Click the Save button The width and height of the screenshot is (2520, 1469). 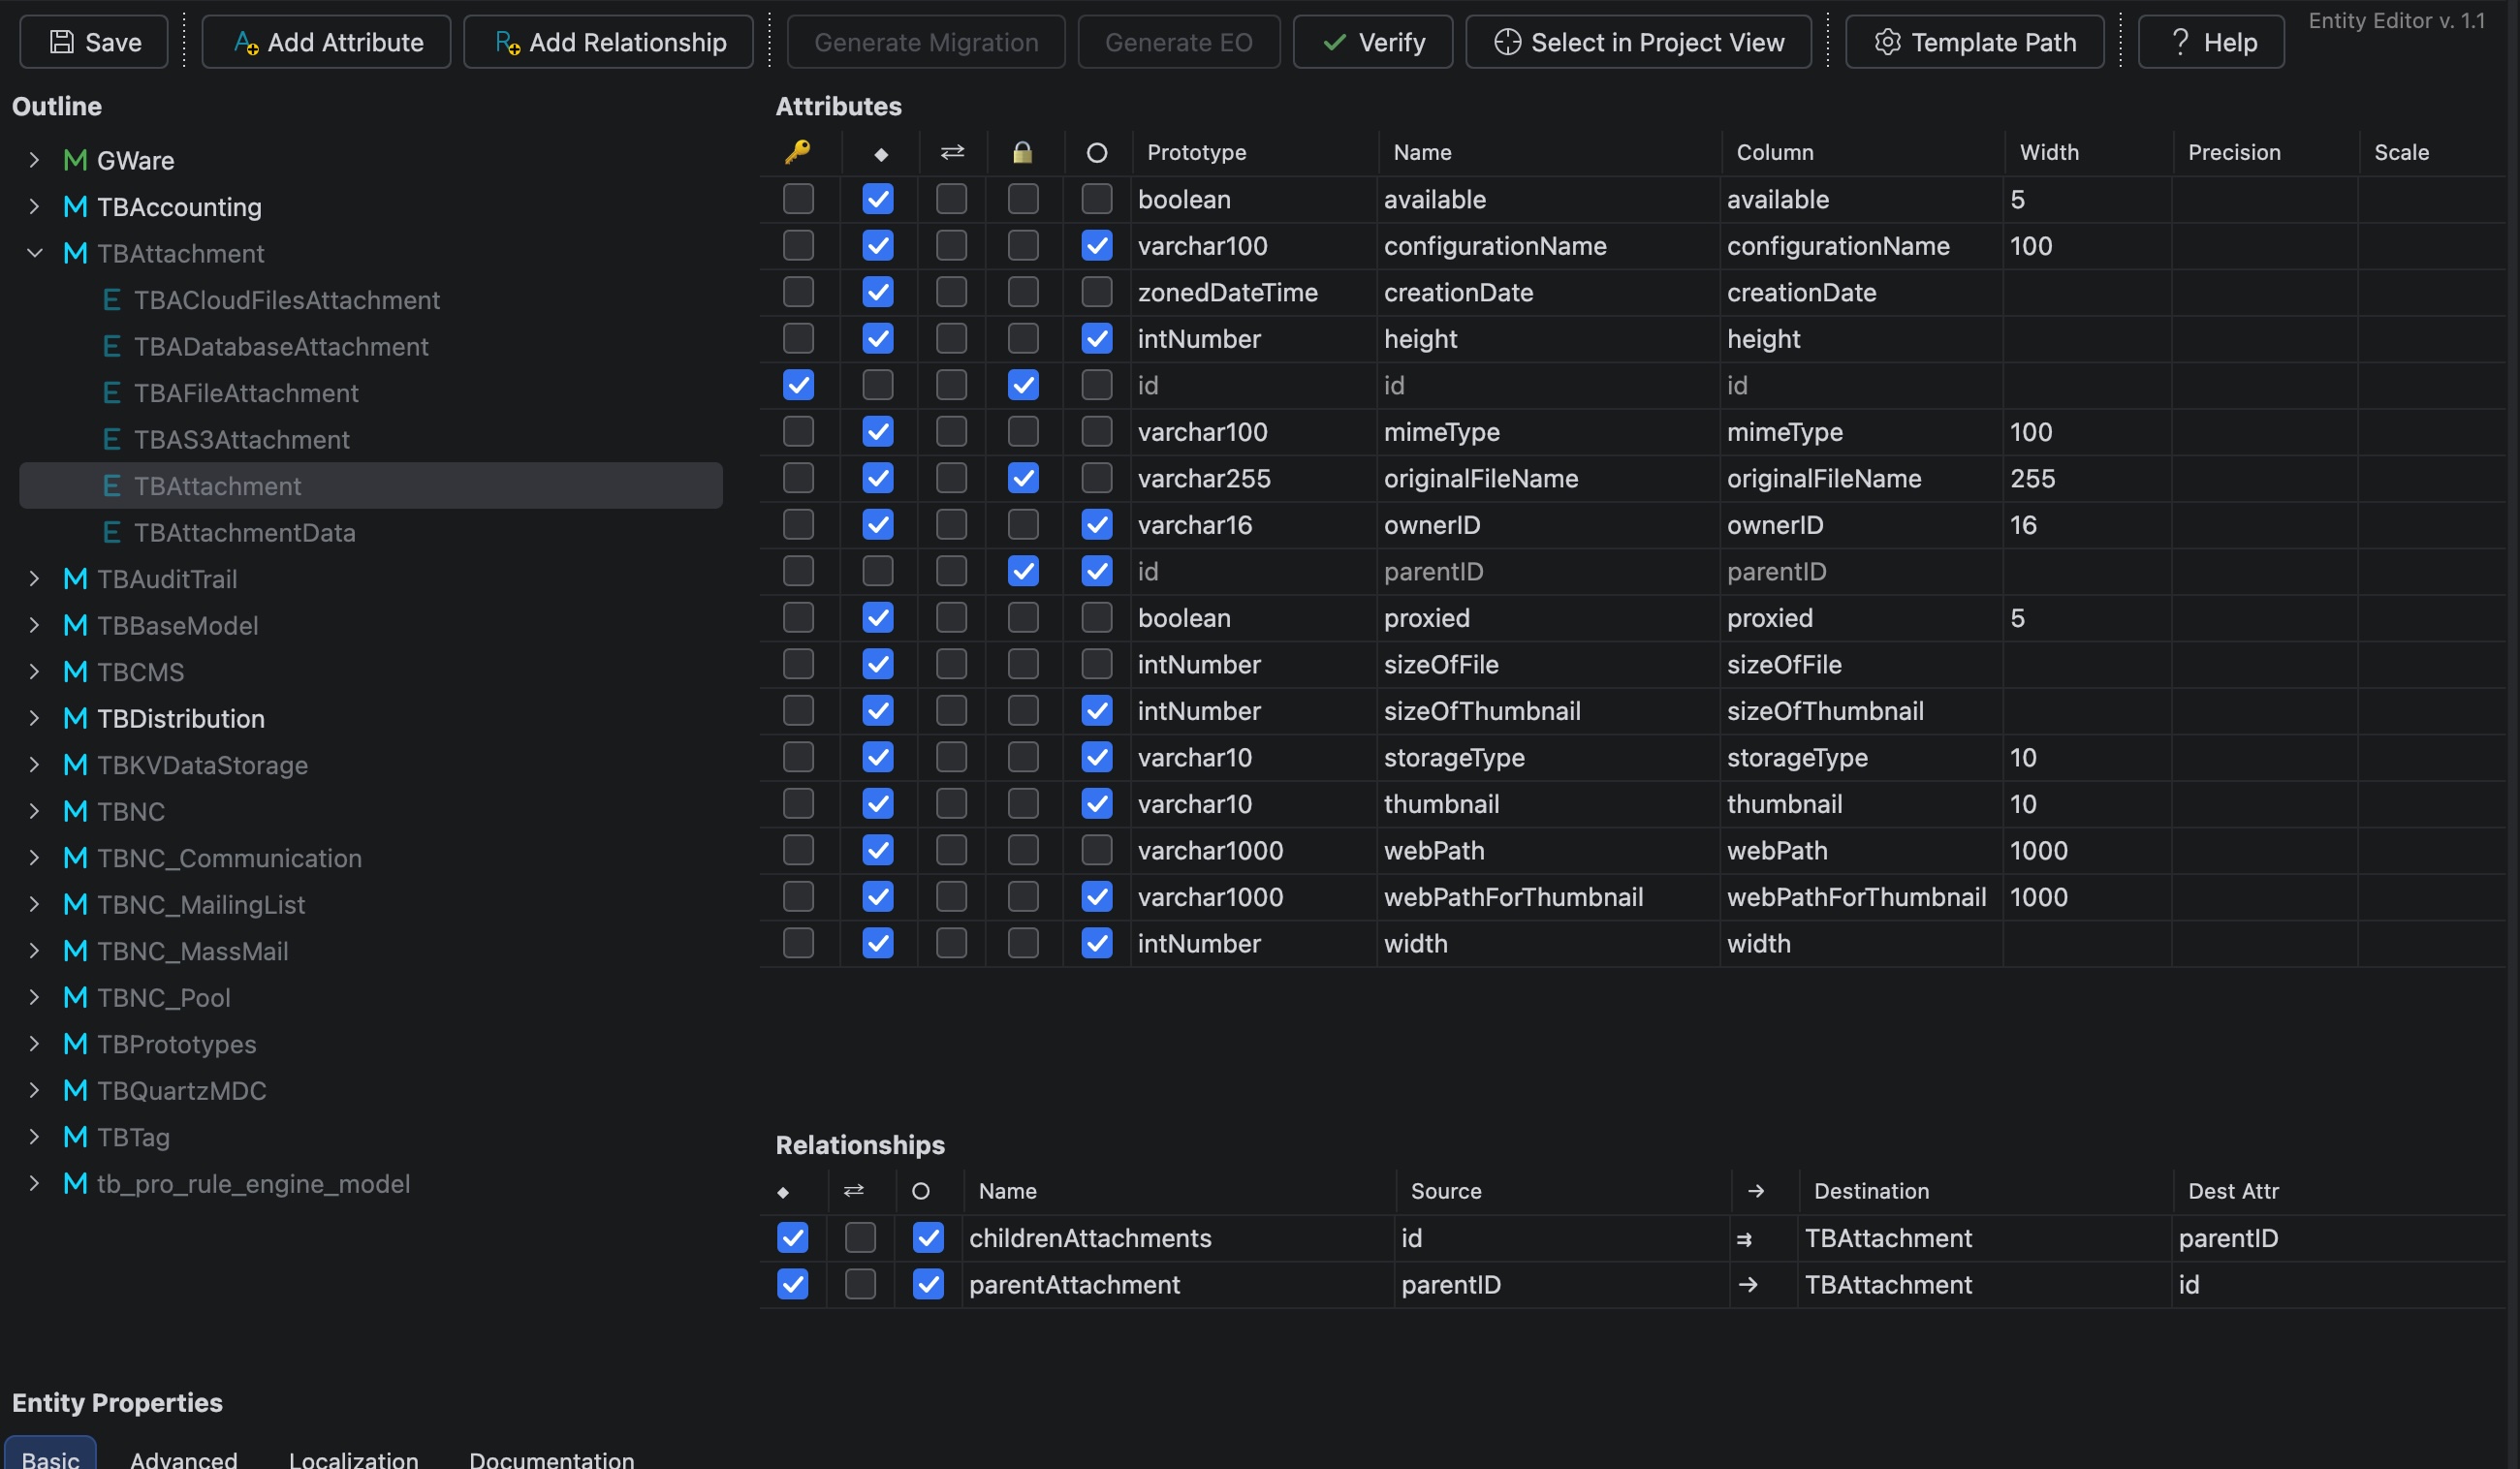[x=94, y=42]
